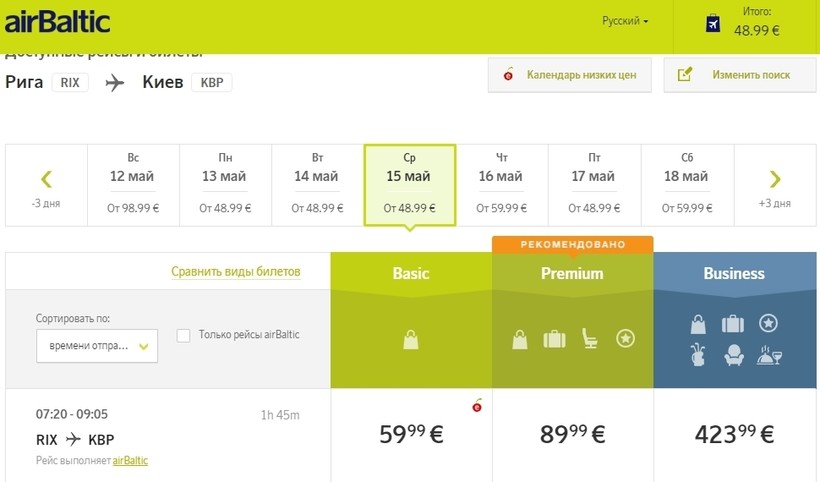The image size is (820, 482).
Task: Click the Изменить поиск button
Action: point(739,75)
